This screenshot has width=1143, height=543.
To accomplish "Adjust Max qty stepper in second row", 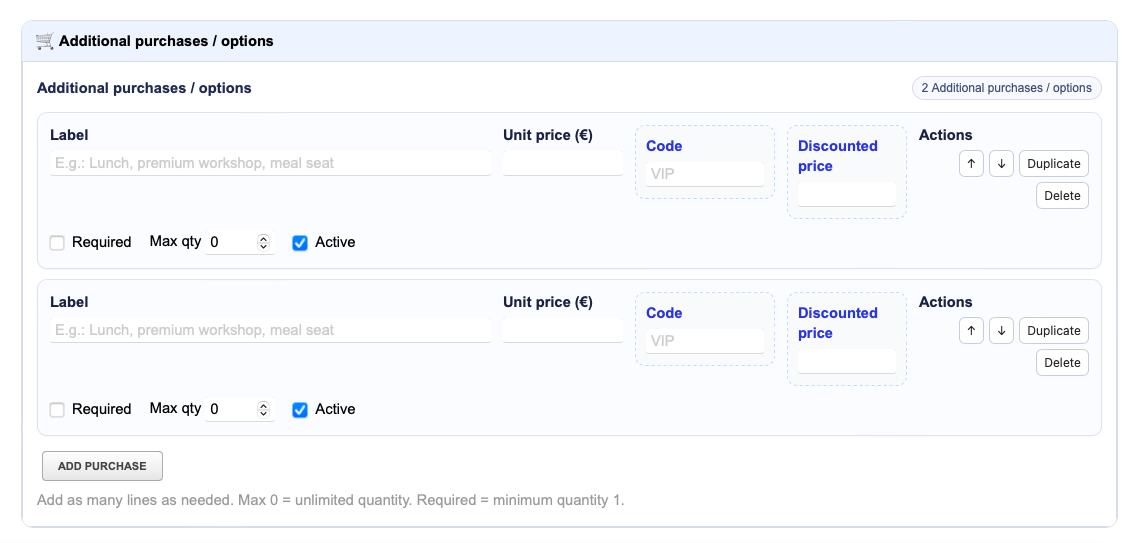I will [x=264, y=409].
